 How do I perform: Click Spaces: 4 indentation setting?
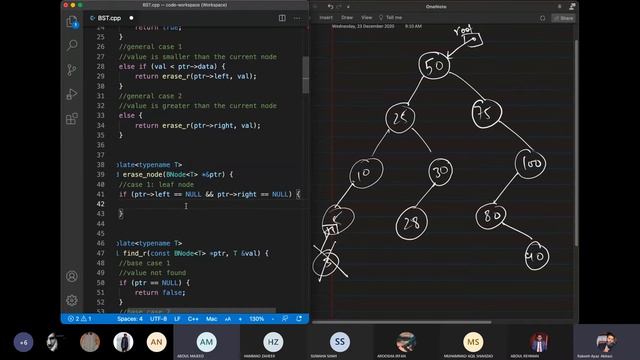(130, 319)
